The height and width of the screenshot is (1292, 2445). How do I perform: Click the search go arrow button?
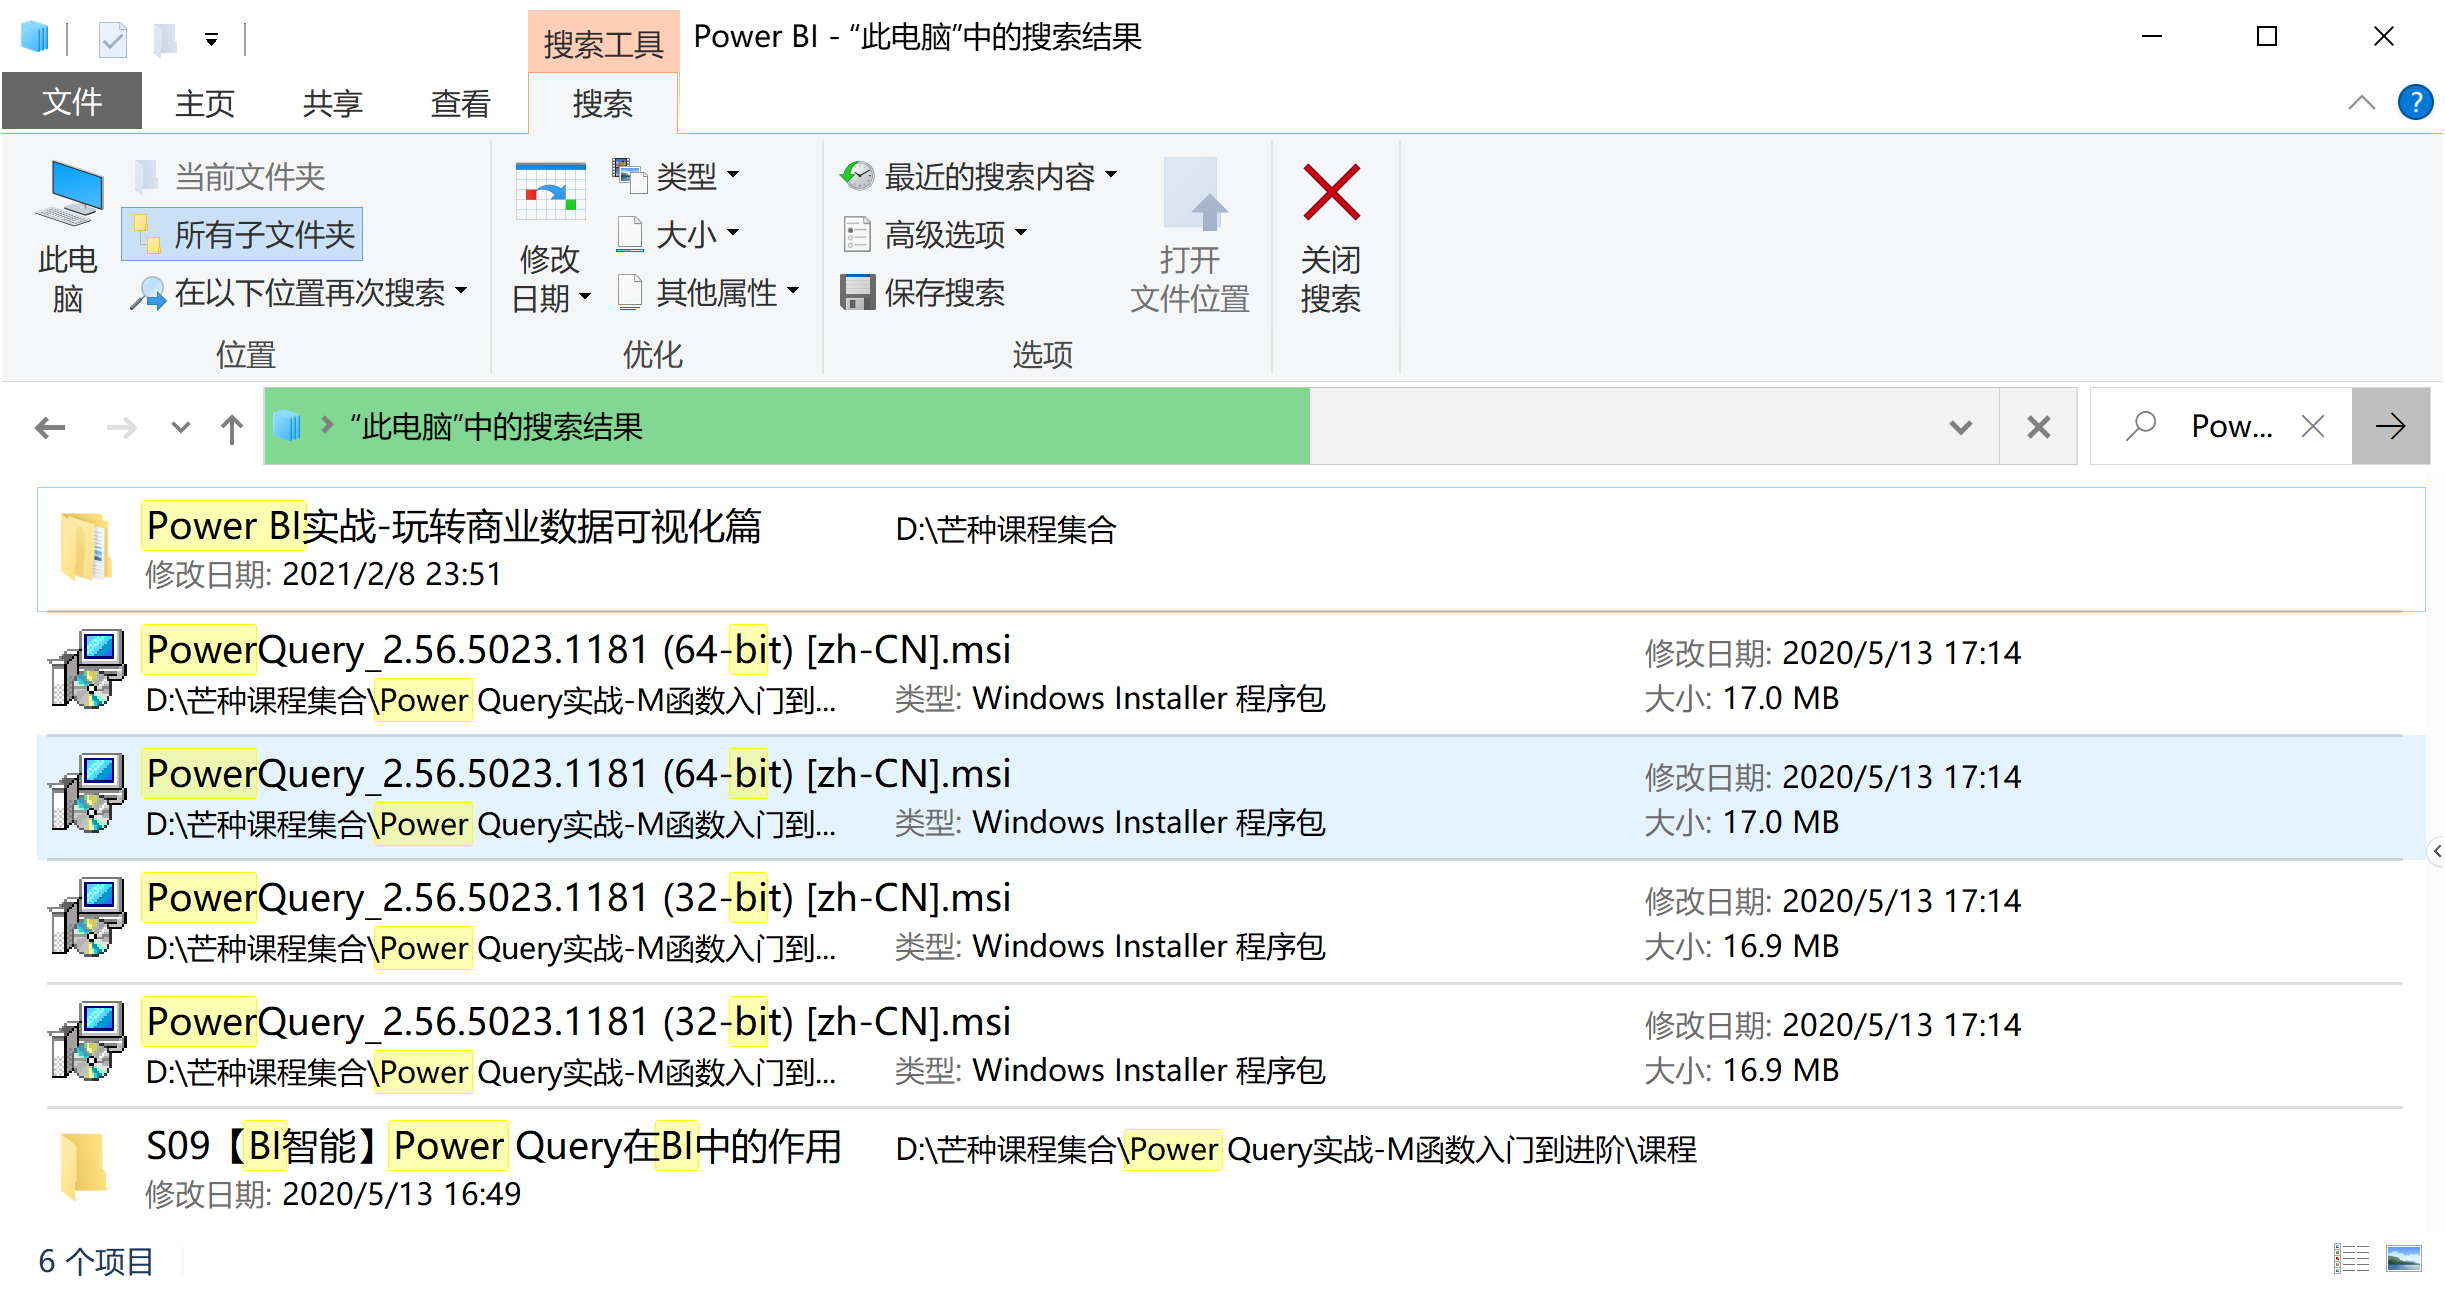tap(2391, 427)
